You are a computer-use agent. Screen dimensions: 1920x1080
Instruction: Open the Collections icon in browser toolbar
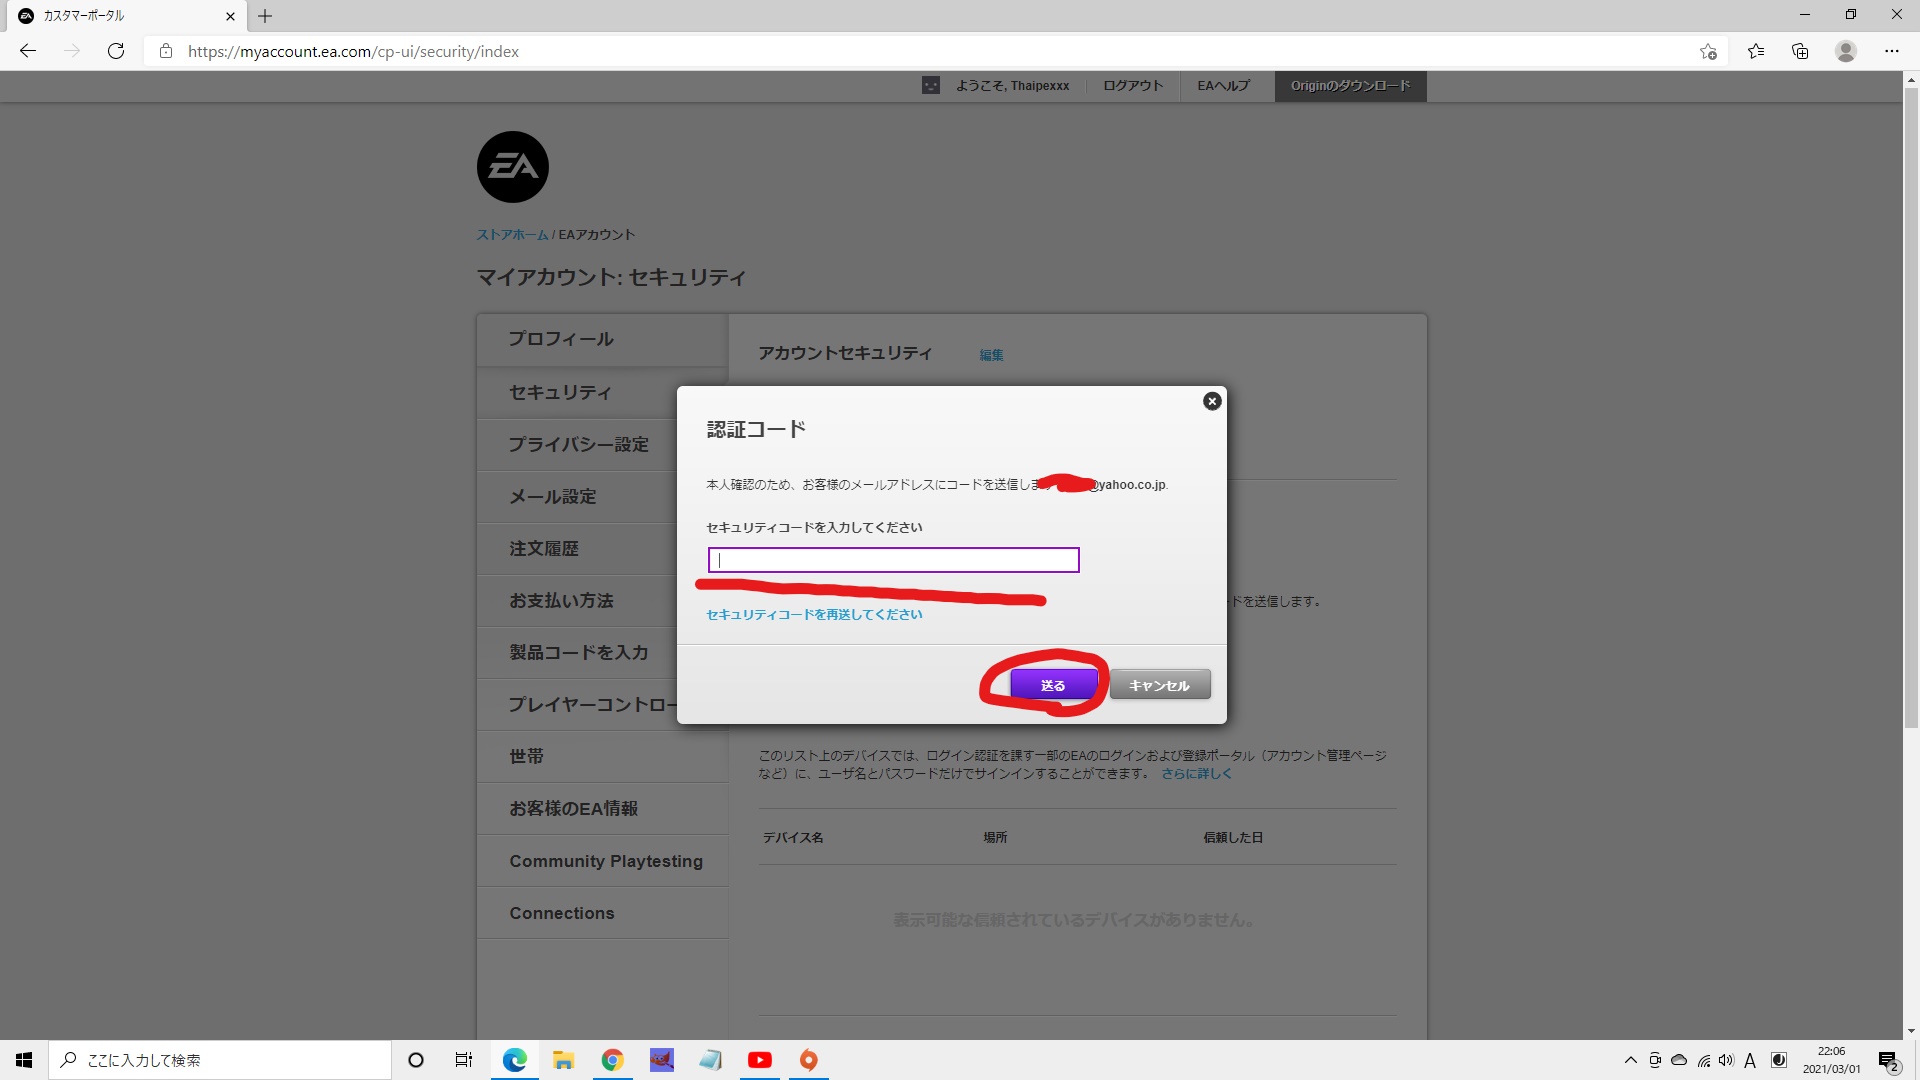1800,51
